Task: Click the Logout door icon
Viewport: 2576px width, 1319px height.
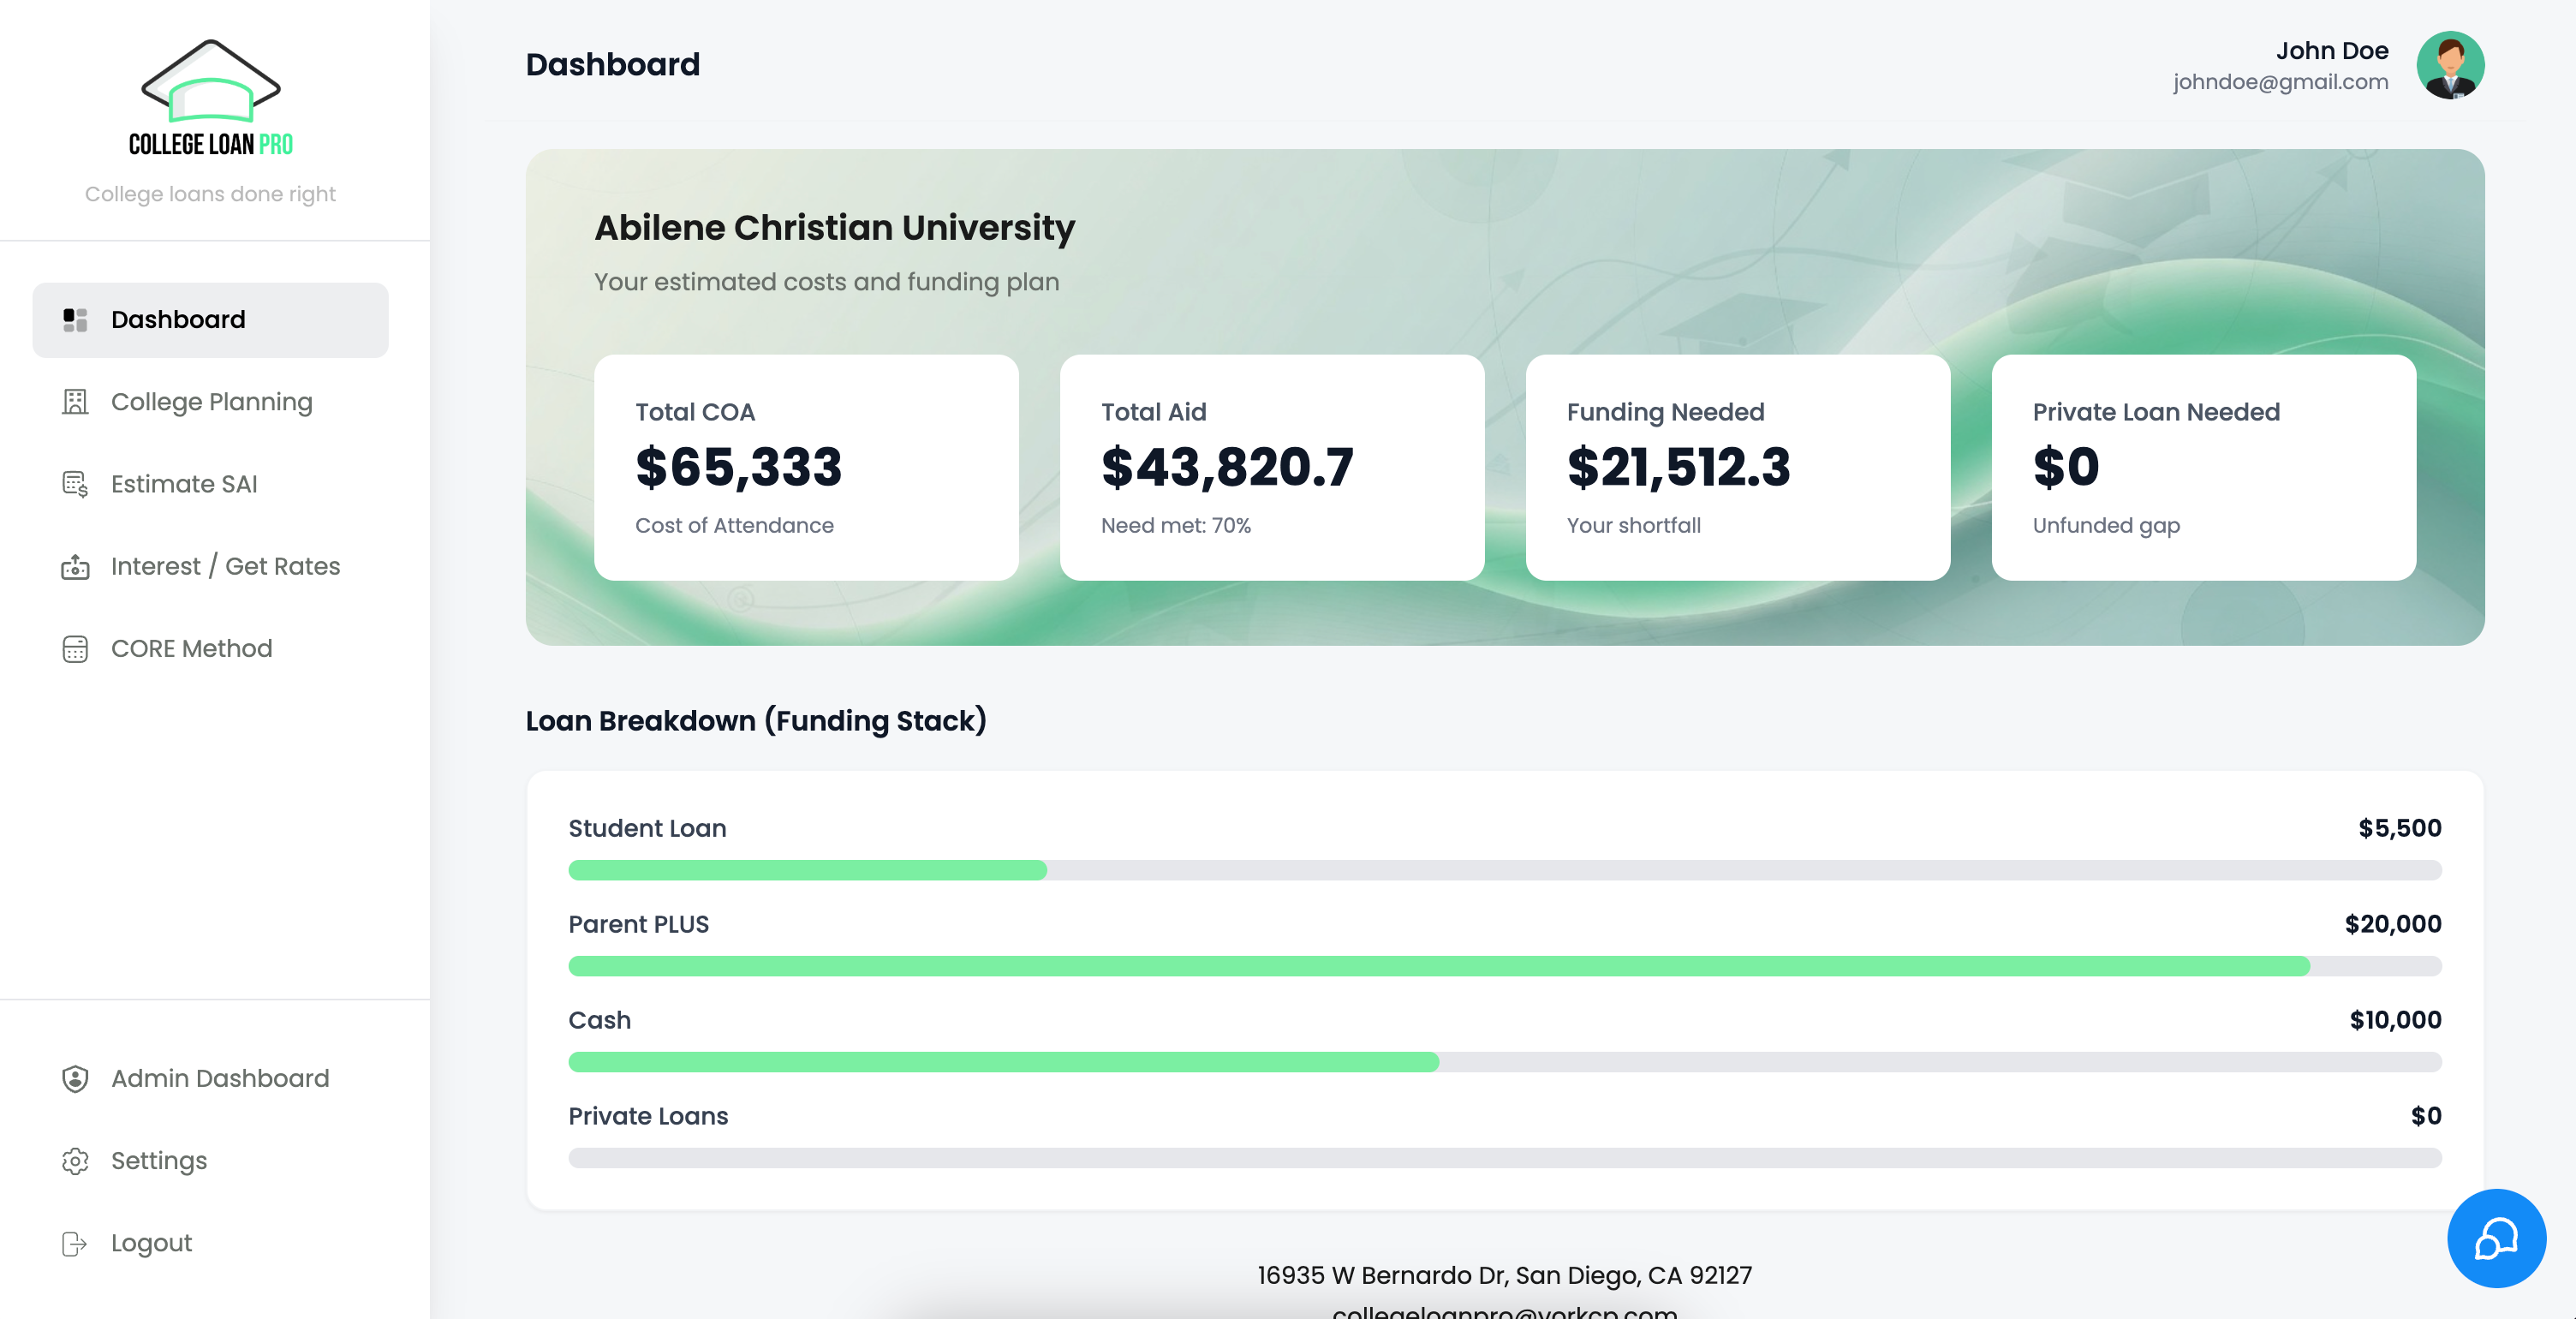Action: click(x=75, y=1242)
